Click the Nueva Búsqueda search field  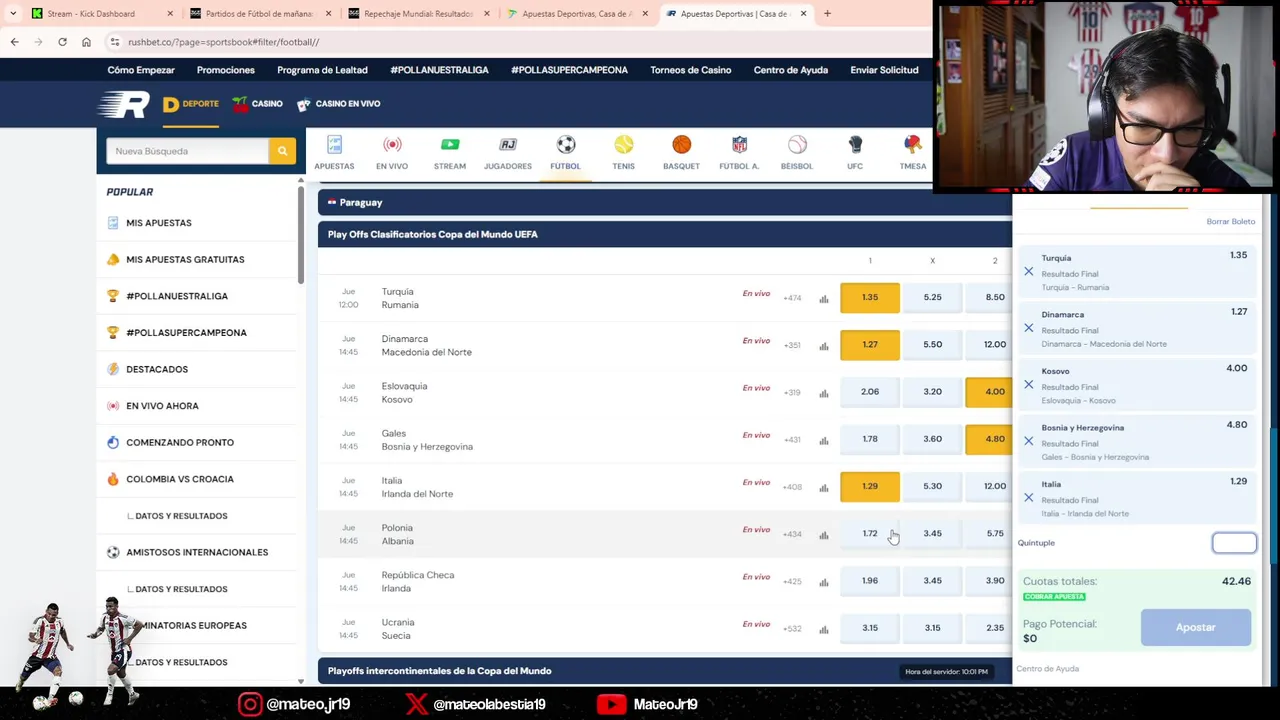tap(187, 151)
